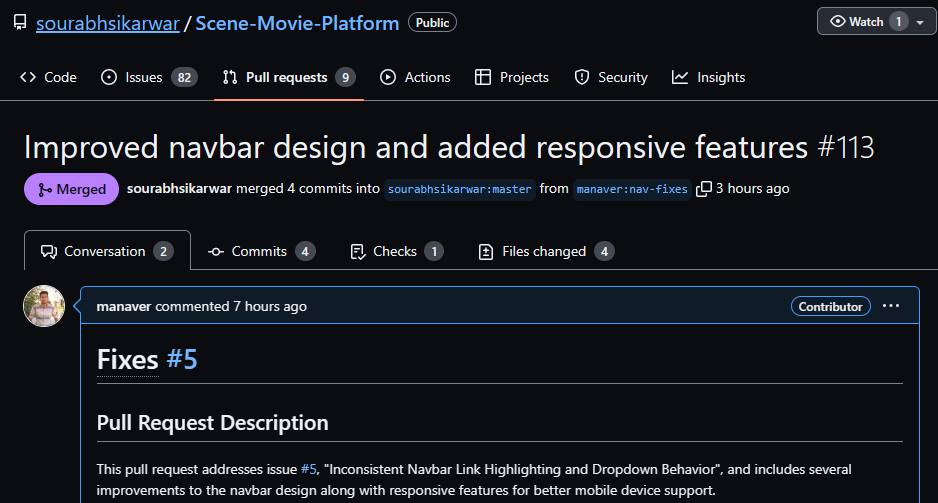Click the 3 hours ago merge timestamp

click(x=753, y=188)
